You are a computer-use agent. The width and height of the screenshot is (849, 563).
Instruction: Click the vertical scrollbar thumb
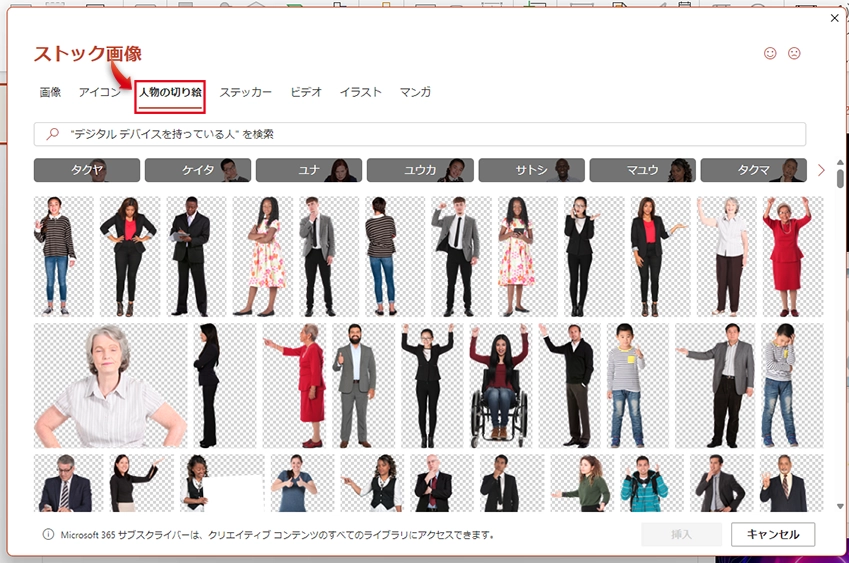[x=840, y=178]
